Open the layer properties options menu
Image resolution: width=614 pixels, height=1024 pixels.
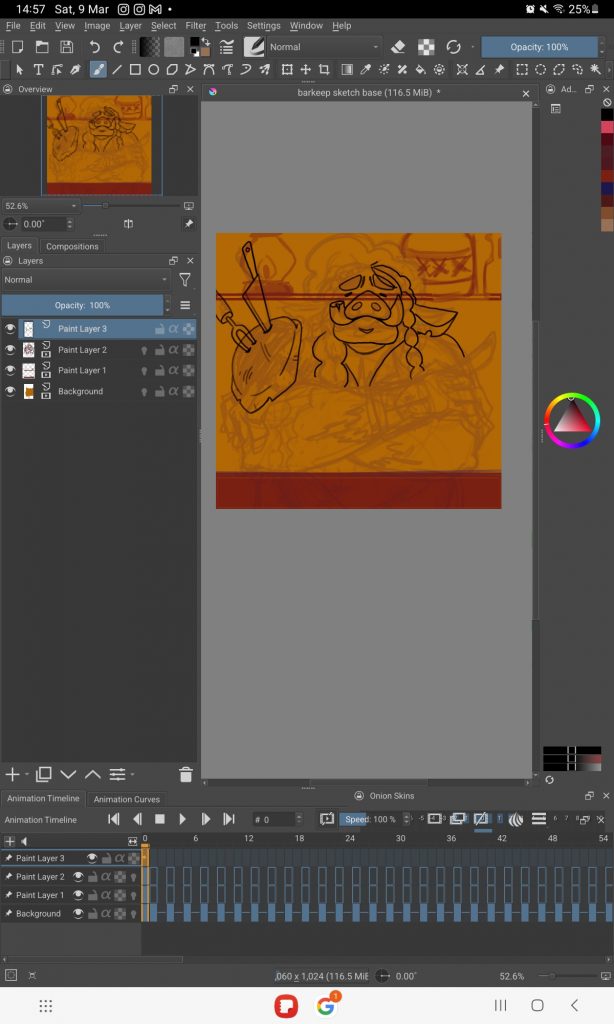coord(120,775)
